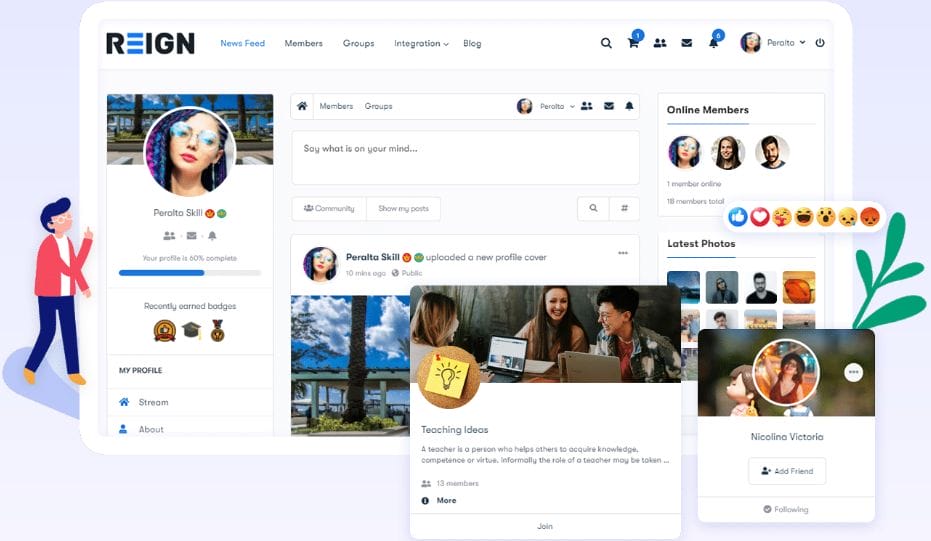Screen dimensions: 931x541
Task: Open notifications bell in top header
Action: [x=713, y=43]
